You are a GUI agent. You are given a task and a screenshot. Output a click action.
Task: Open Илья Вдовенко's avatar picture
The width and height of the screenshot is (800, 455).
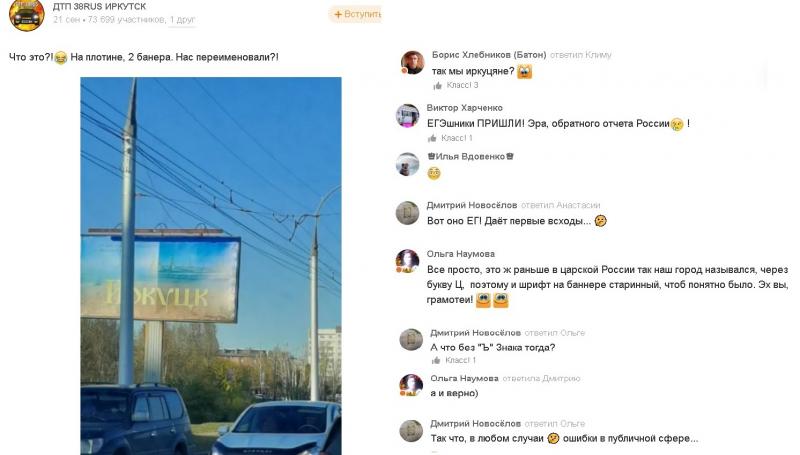point(408,164)
